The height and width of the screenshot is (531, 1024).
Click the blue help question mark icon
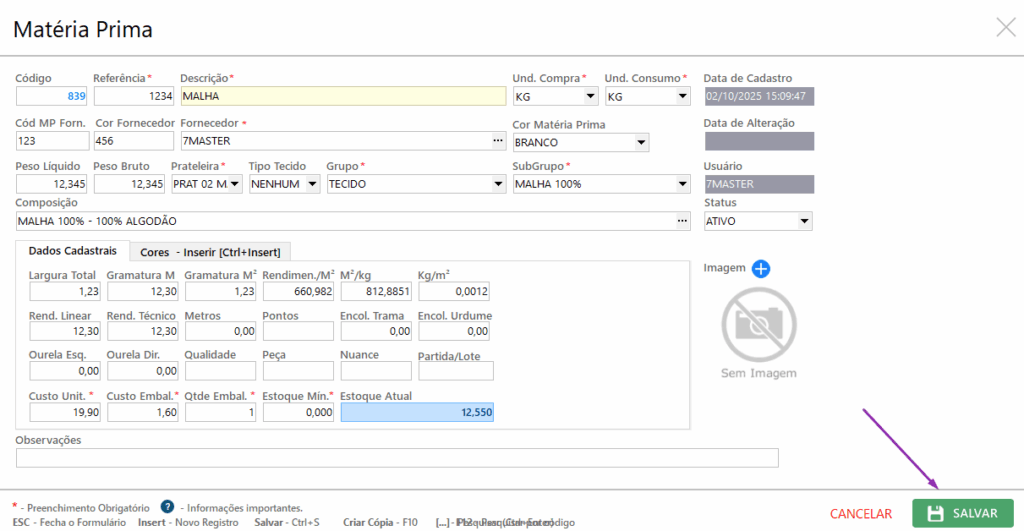[168, 507]
